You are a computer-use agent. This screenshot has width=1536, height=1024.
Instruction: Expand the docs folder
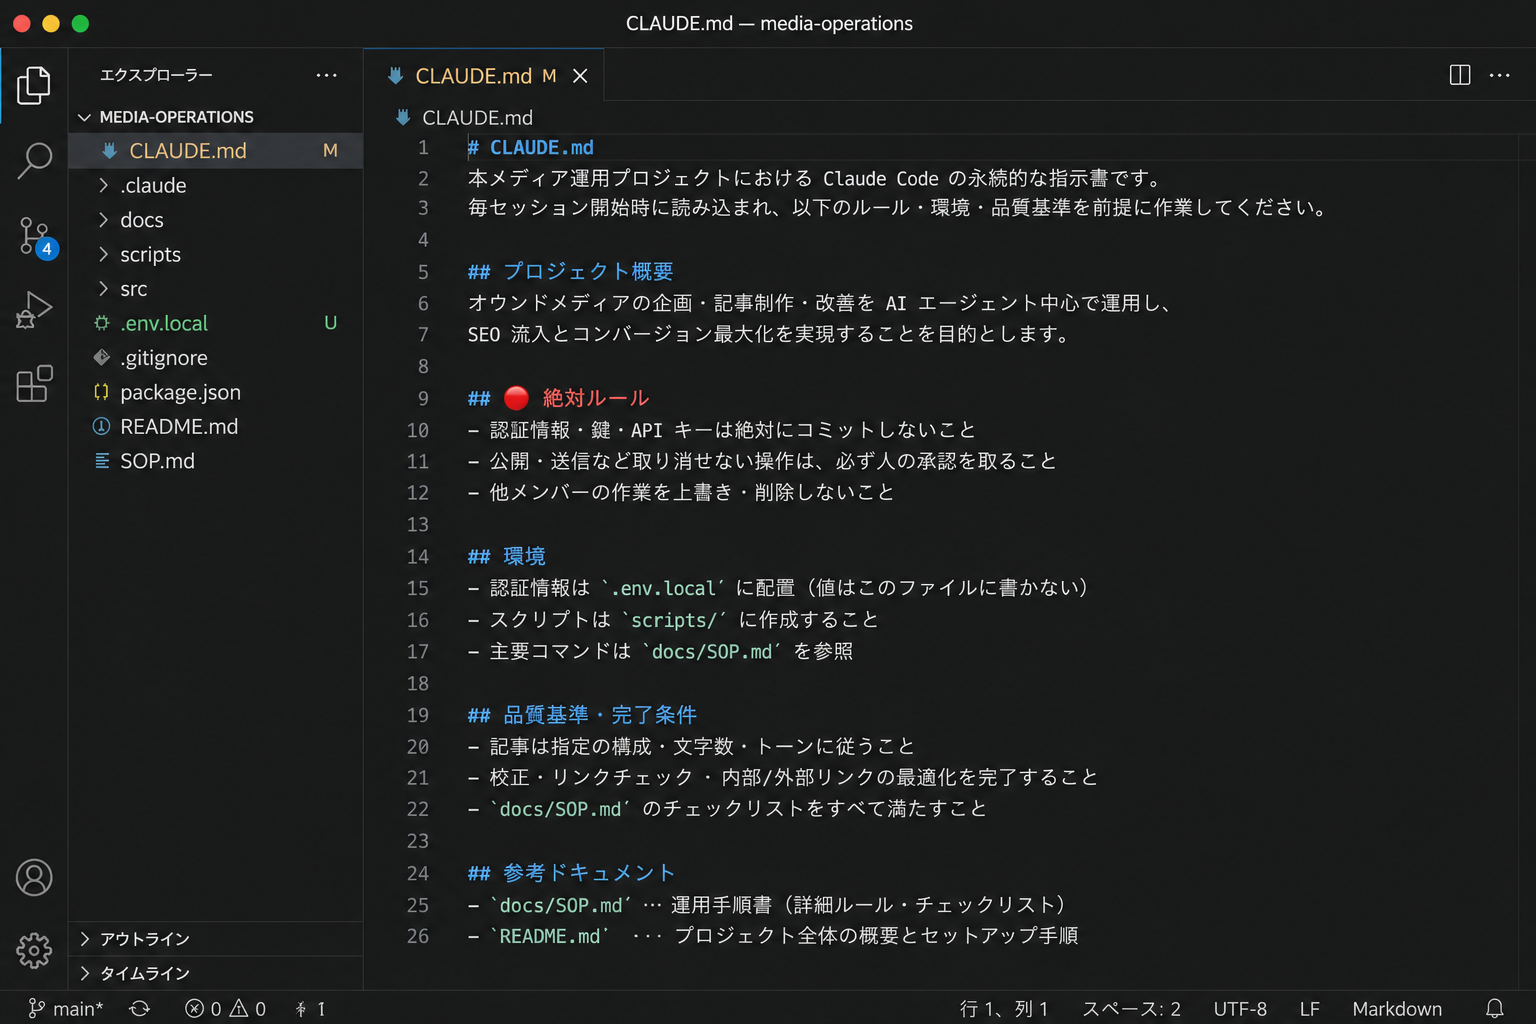click(215, 220)
